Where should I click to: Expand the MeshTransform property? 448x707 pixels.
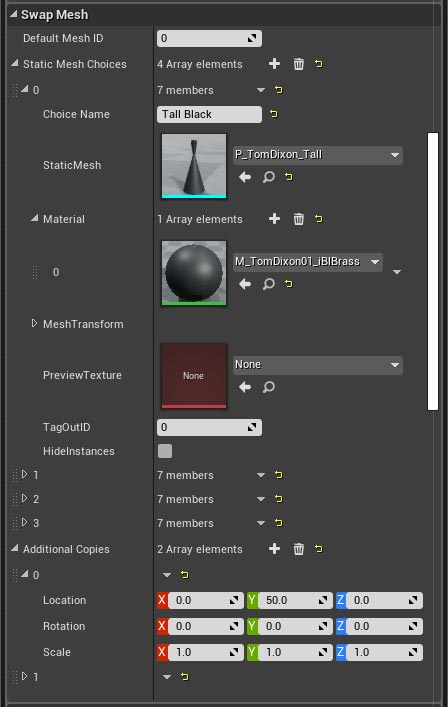(x=34, y=323)
